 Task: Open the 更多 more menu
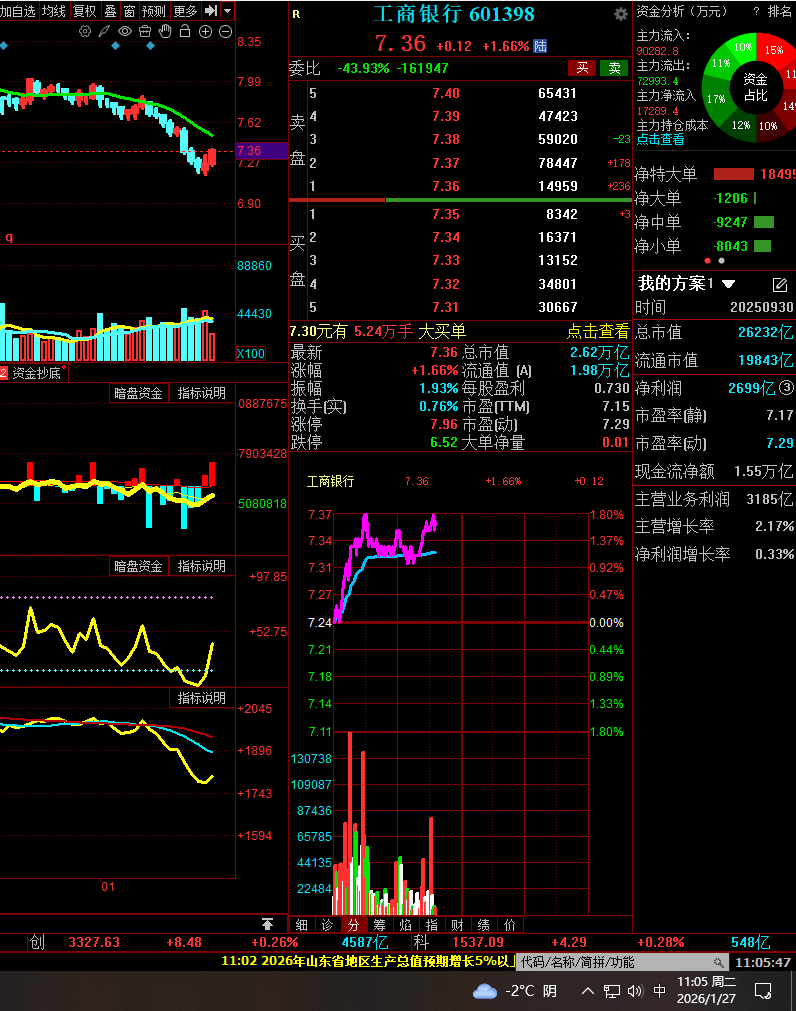(x=186, y=11)
